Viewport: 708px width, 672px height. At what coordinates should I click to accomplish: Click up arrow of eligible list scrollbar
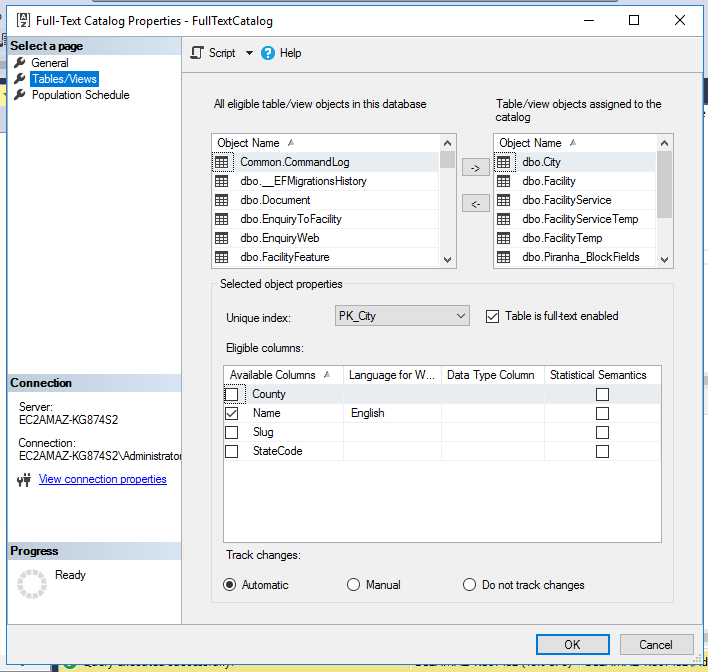pos(447,144)
